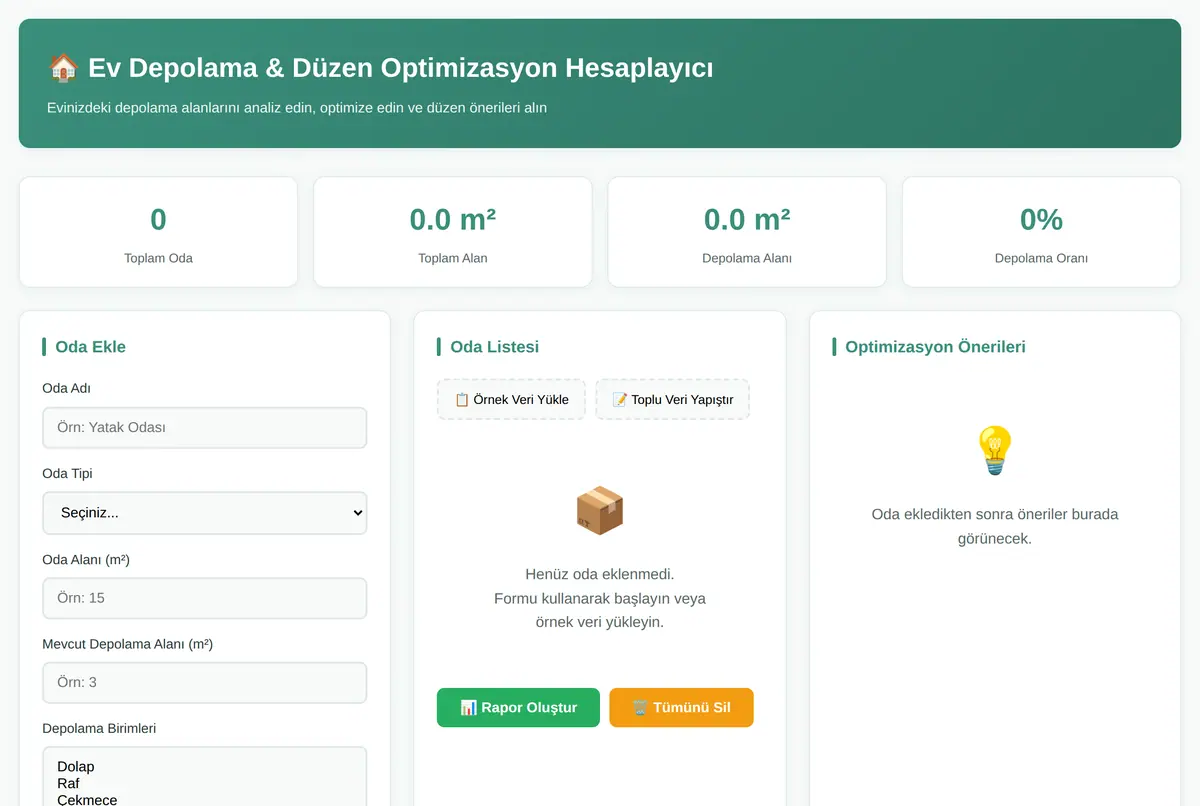This screenshot has height=806, width=1200.
Task: Click the house icon in the header
Action: pos(63,68)
